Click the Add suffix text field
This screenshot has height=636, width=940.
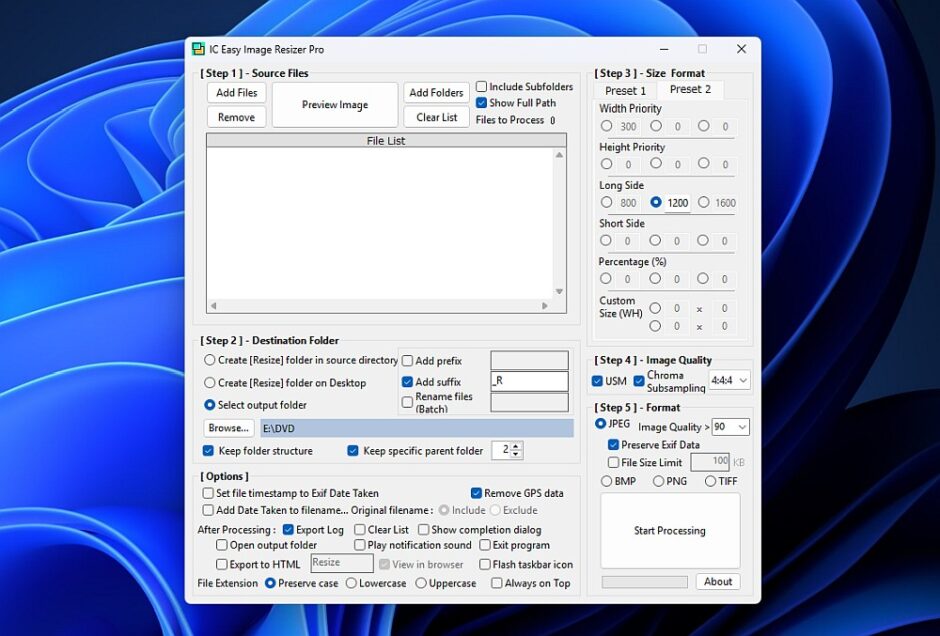tap(529, 381)
